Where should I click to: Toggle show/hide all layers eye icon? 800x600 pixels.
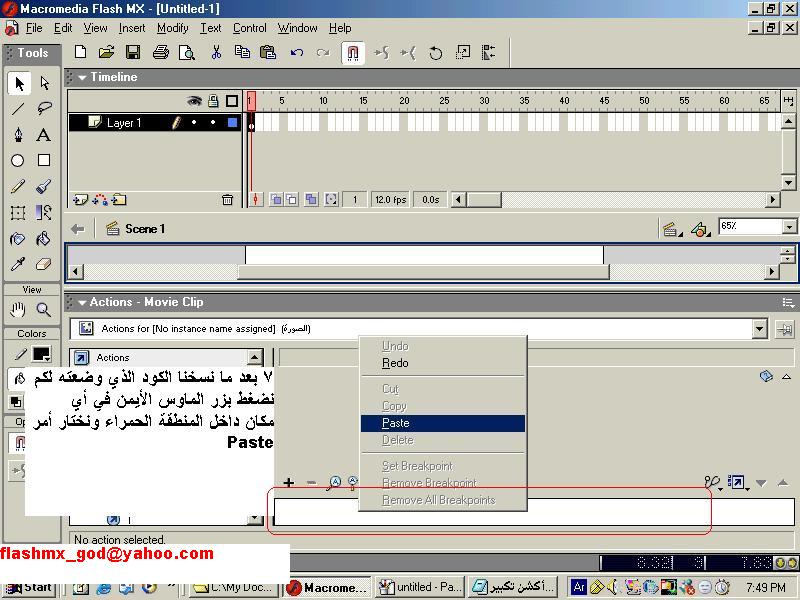194,101
